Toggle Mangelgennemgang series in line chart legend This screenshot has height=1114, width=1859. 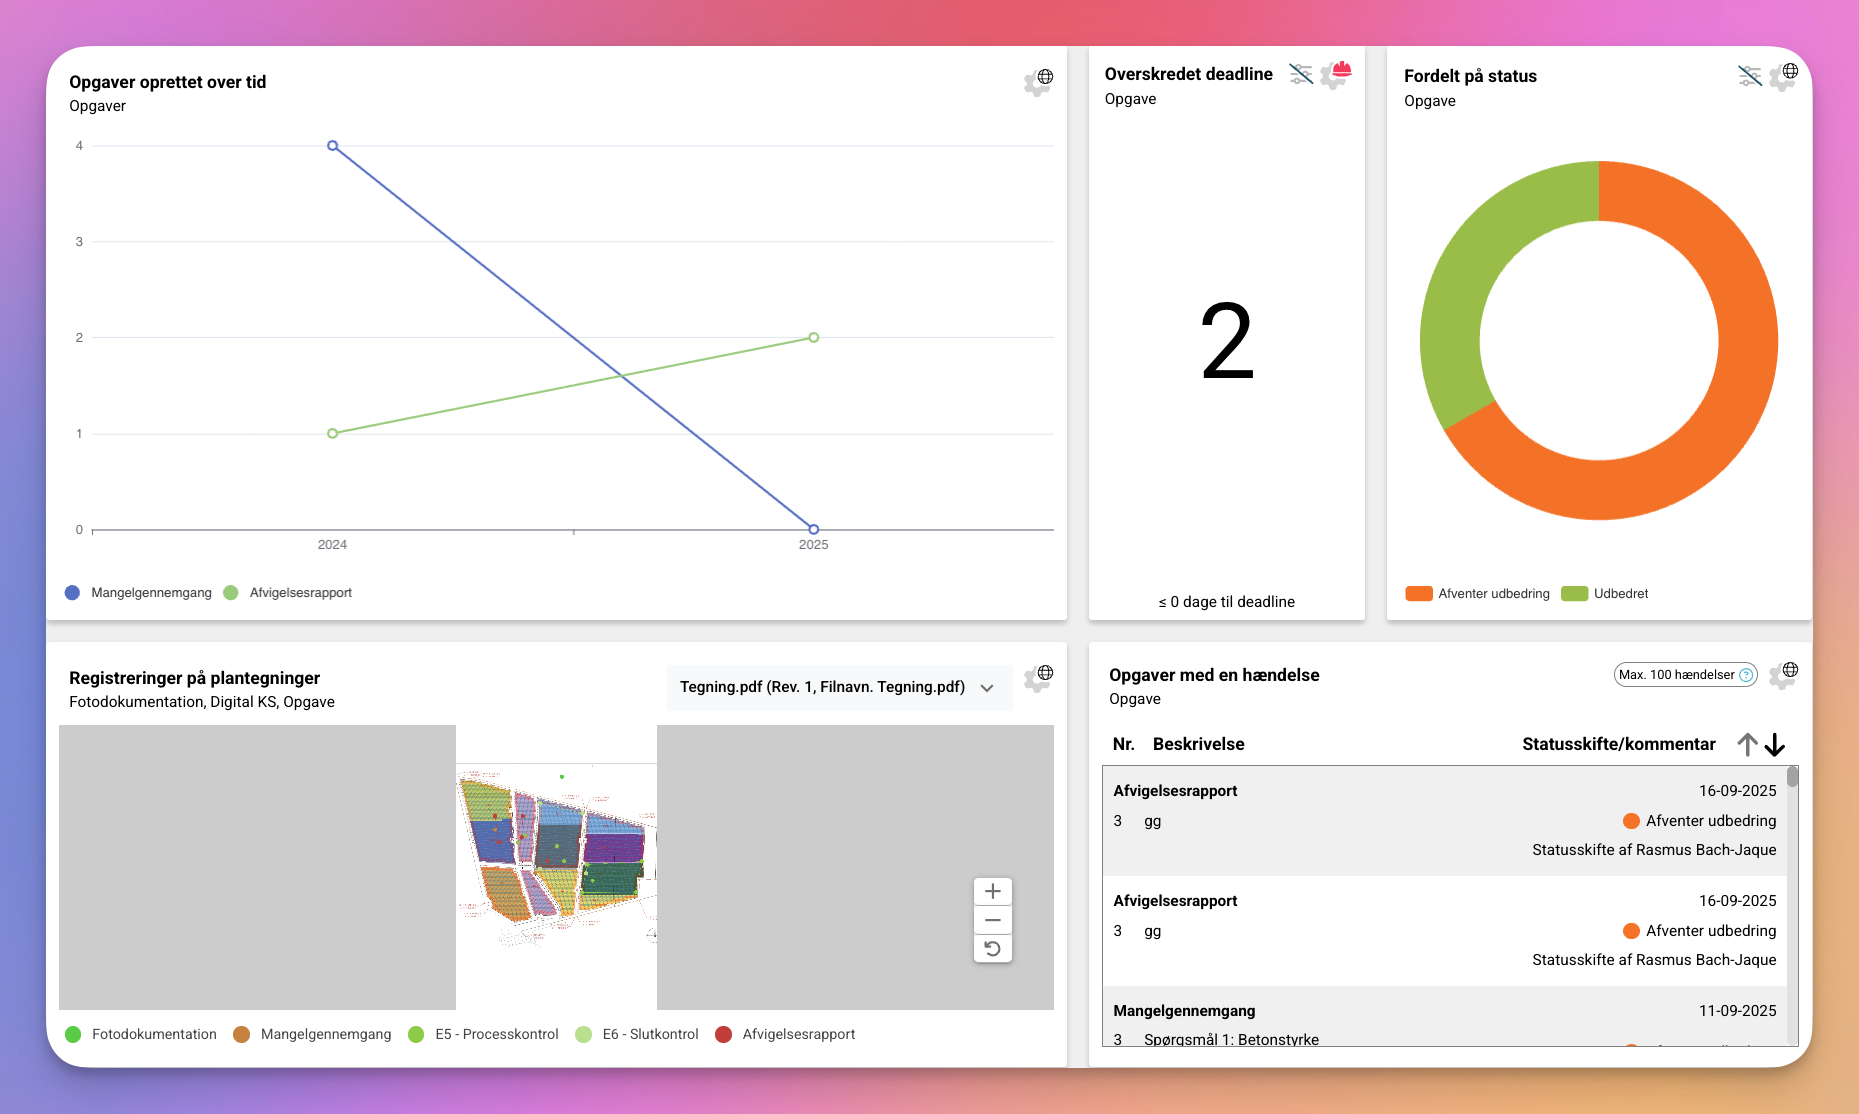139,593
